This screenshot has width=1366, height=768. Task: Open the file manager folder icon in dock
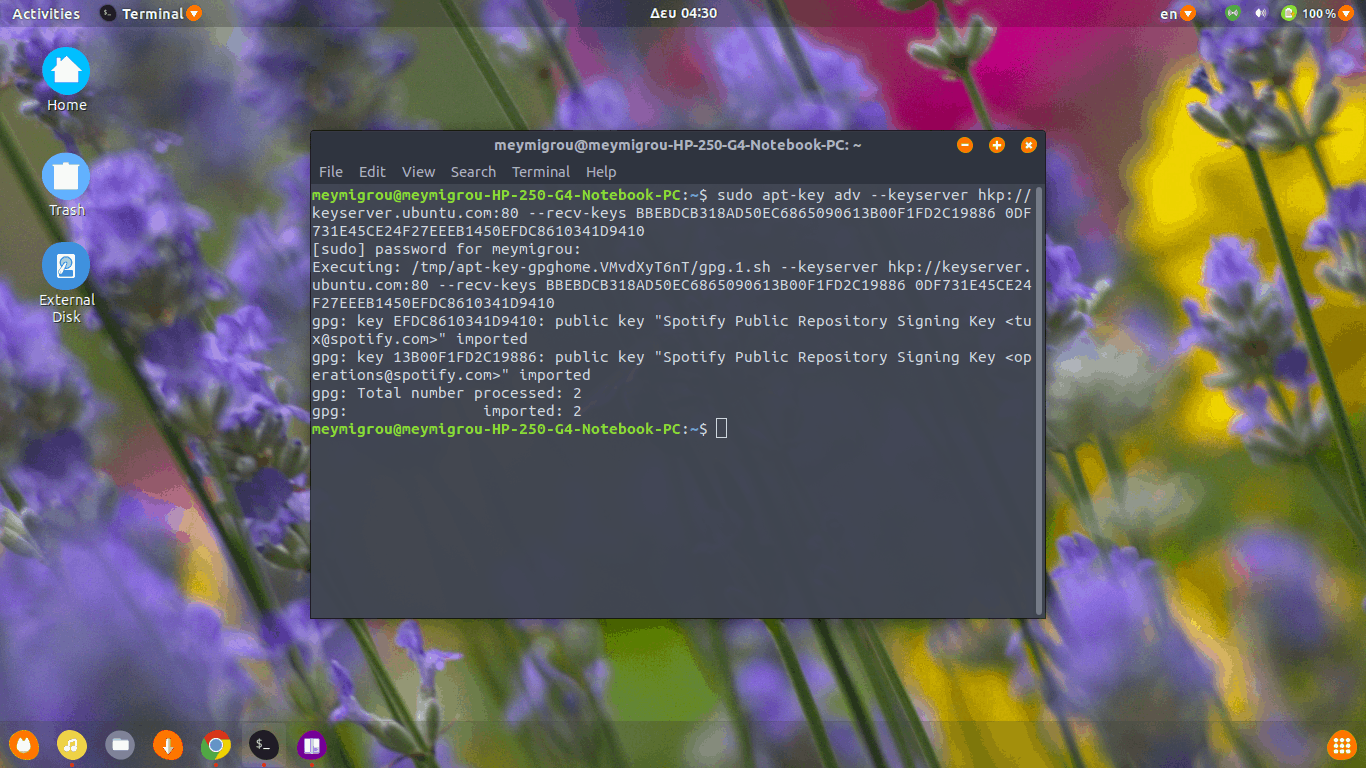tap(120, 744)
